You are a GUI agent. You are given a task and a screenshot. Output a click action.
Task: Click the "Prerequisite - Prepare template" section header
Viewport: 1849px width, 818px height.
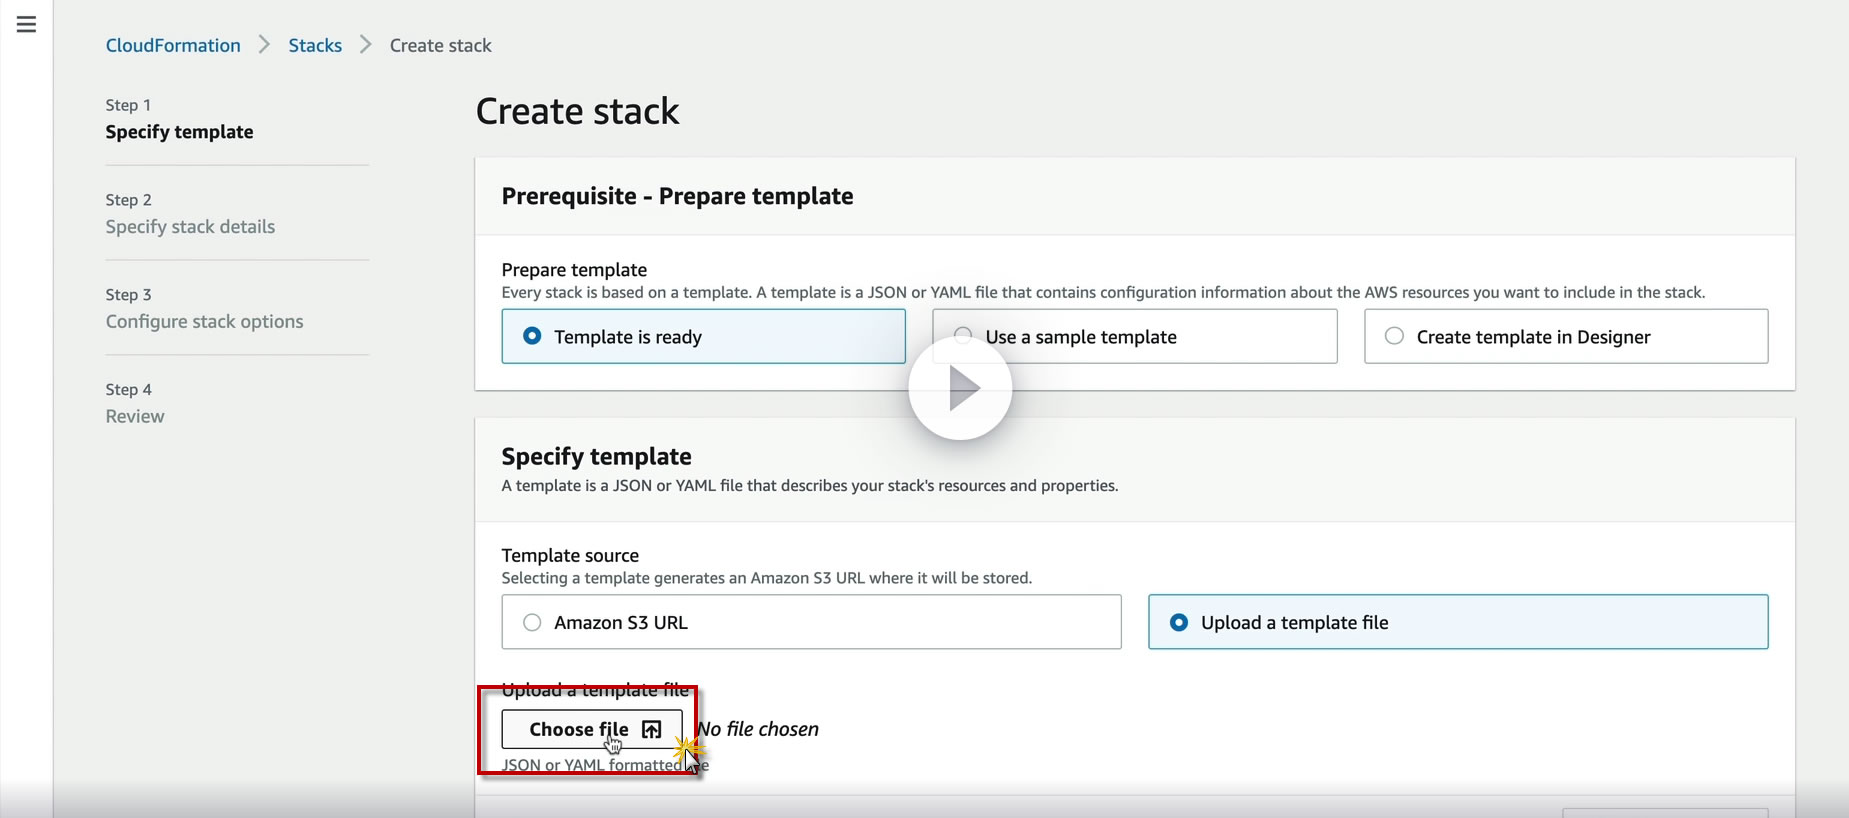tap(677, 196)
